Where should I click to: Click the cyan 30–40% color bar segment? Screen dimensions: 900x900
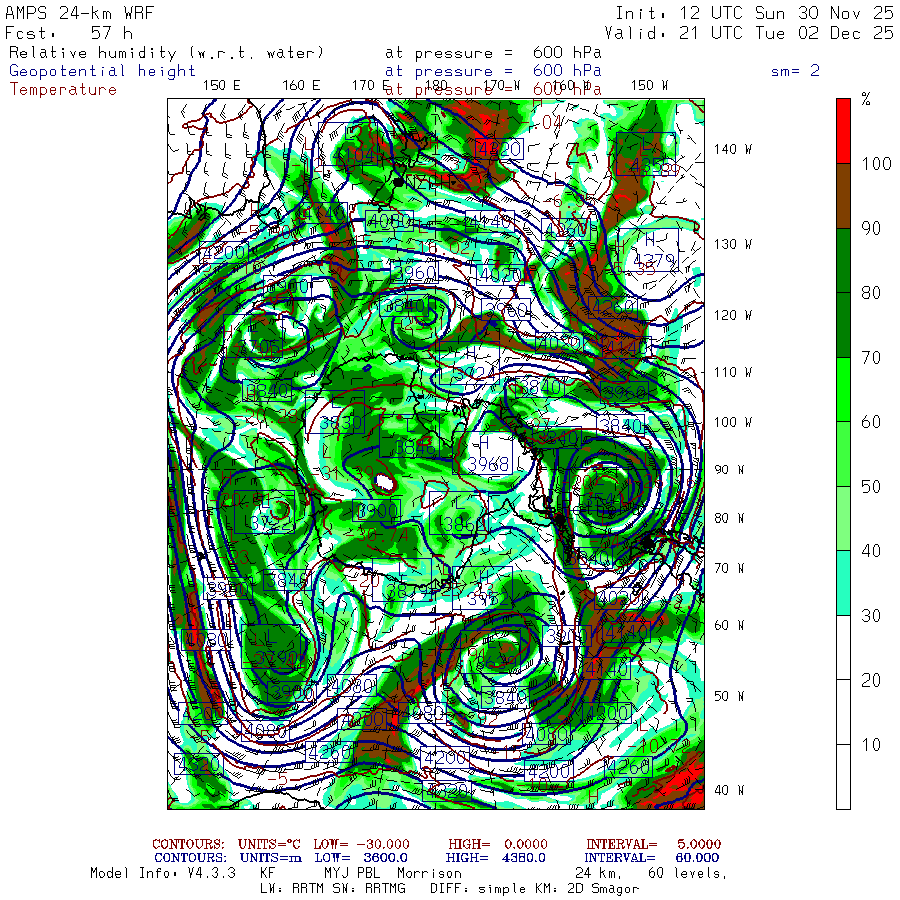pyautogui.click(x=843, y=583)
